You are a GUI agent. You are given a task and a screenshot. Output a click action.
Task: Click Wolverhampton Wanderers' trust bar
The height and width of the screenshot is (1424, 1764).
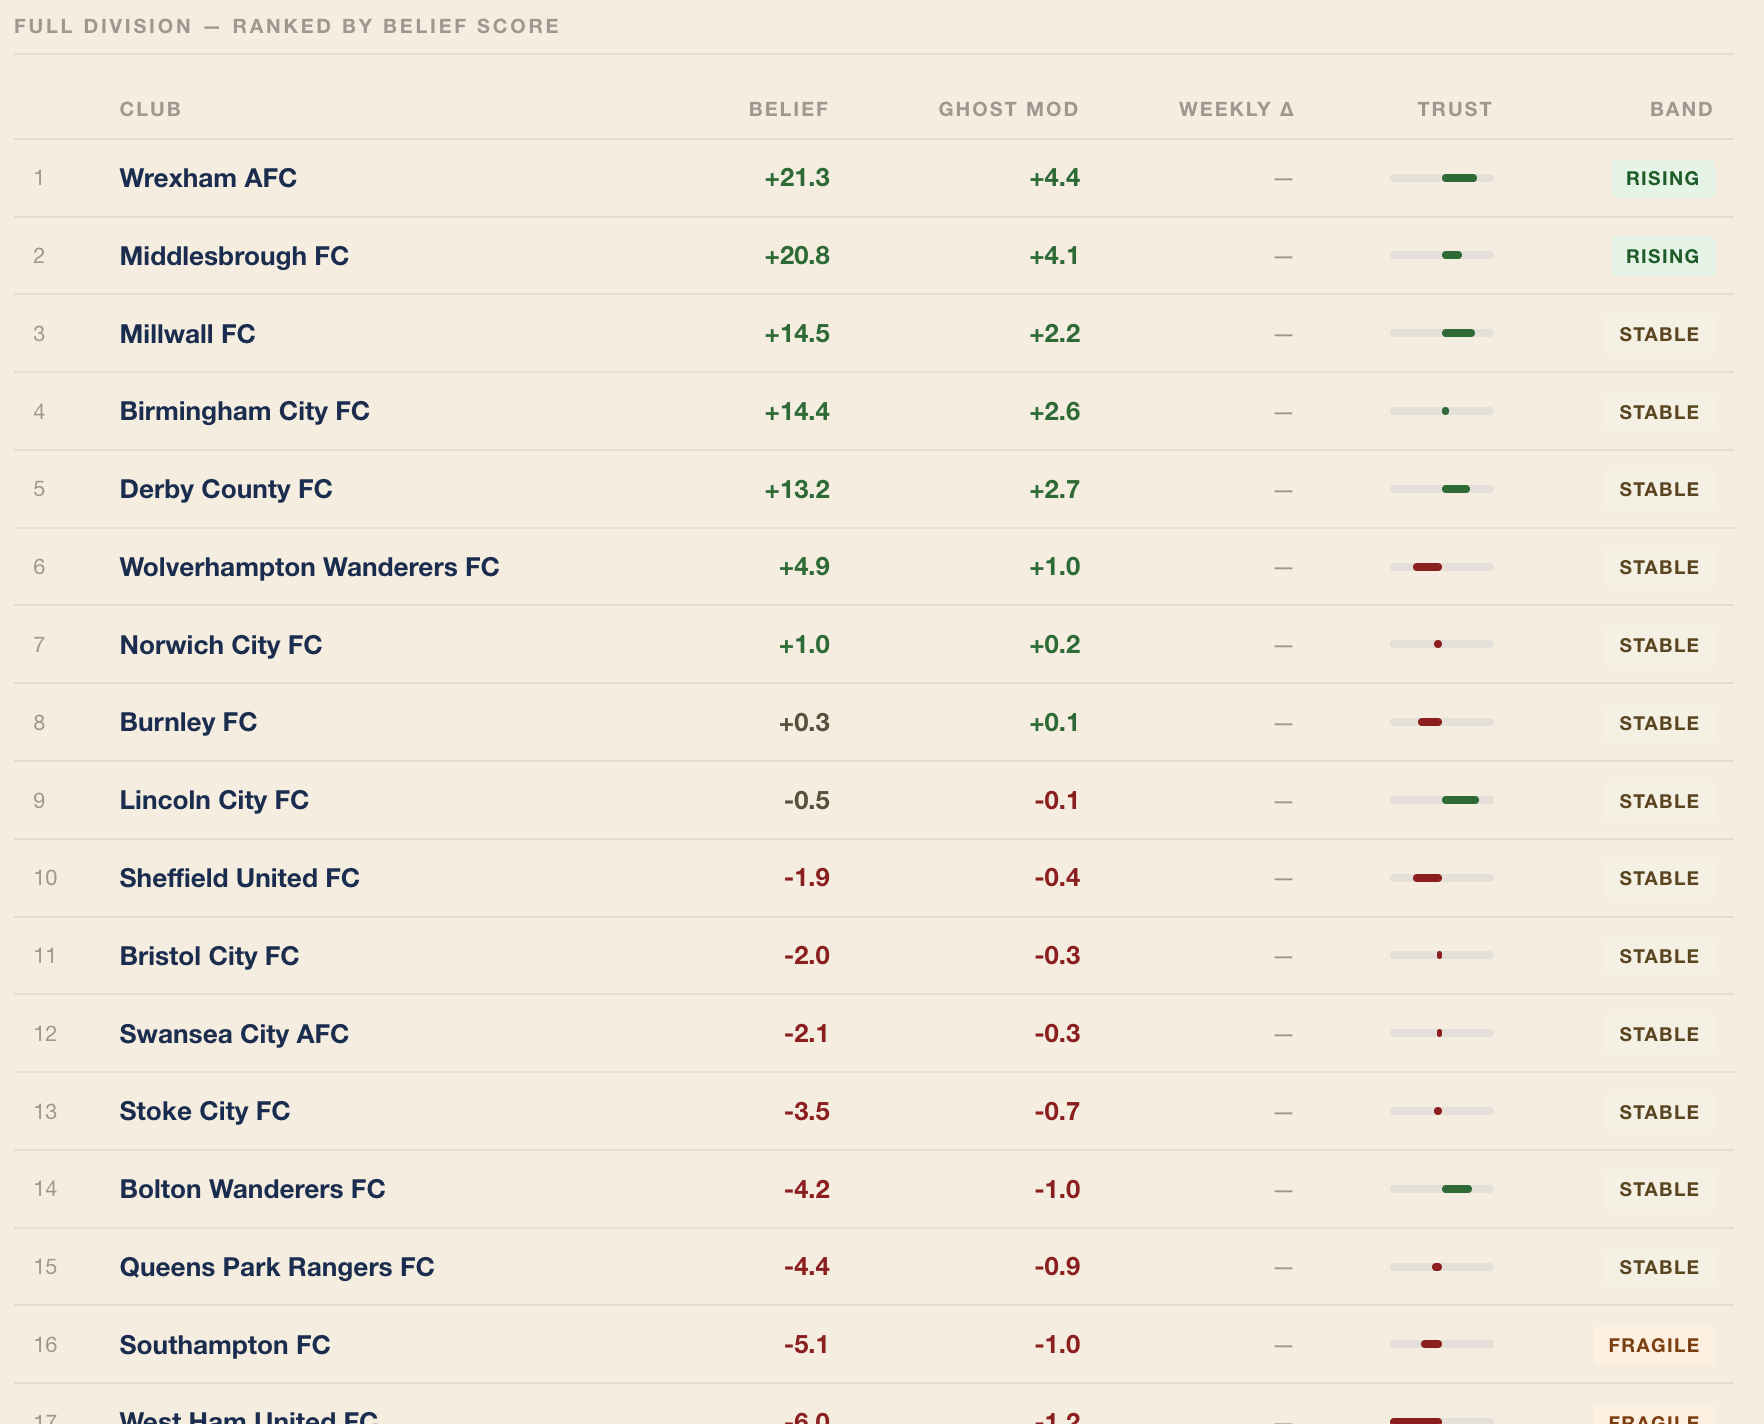1441,567
